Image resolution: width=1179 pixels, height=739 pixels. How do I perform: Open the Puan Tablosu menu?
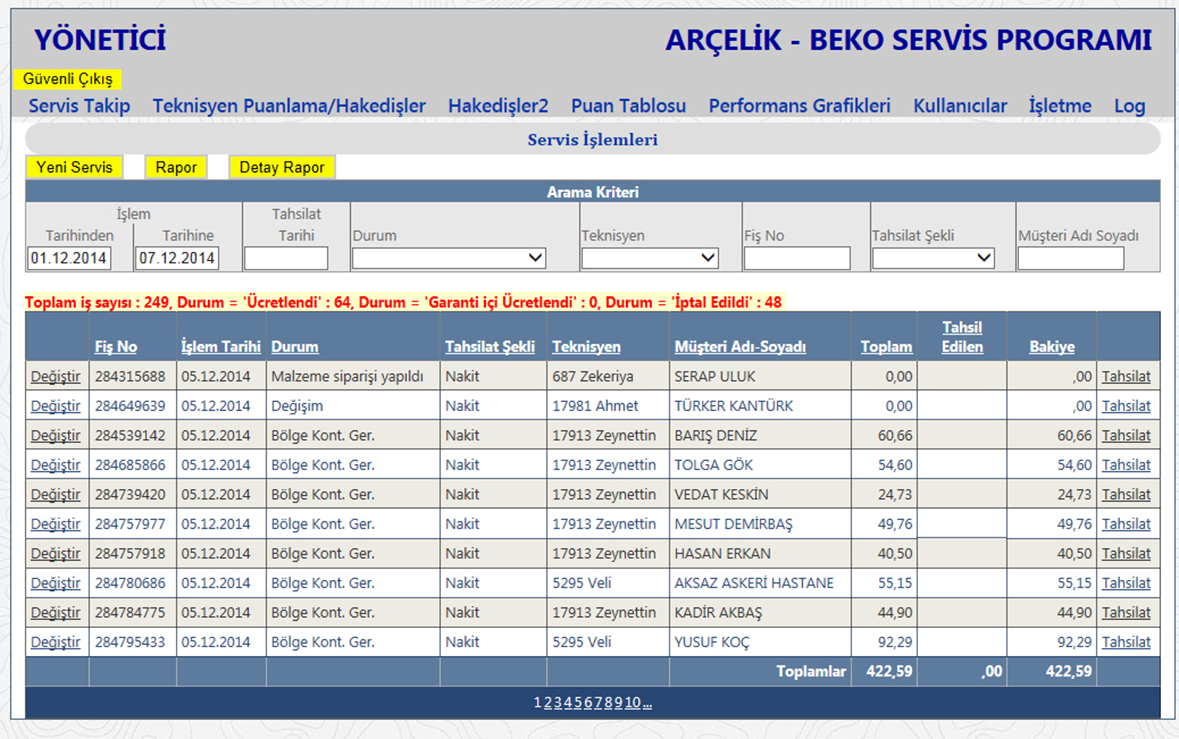(x=628, y=106)
